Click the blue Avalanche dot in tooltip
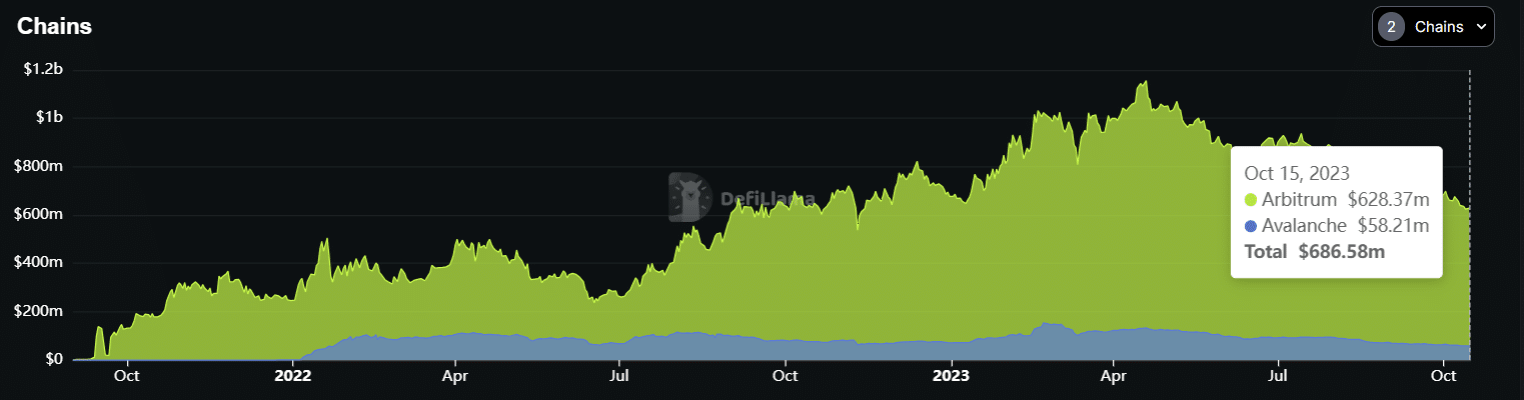This screenshot has height=400, width=1524. pyautogui.click(x=1250, y=226)
